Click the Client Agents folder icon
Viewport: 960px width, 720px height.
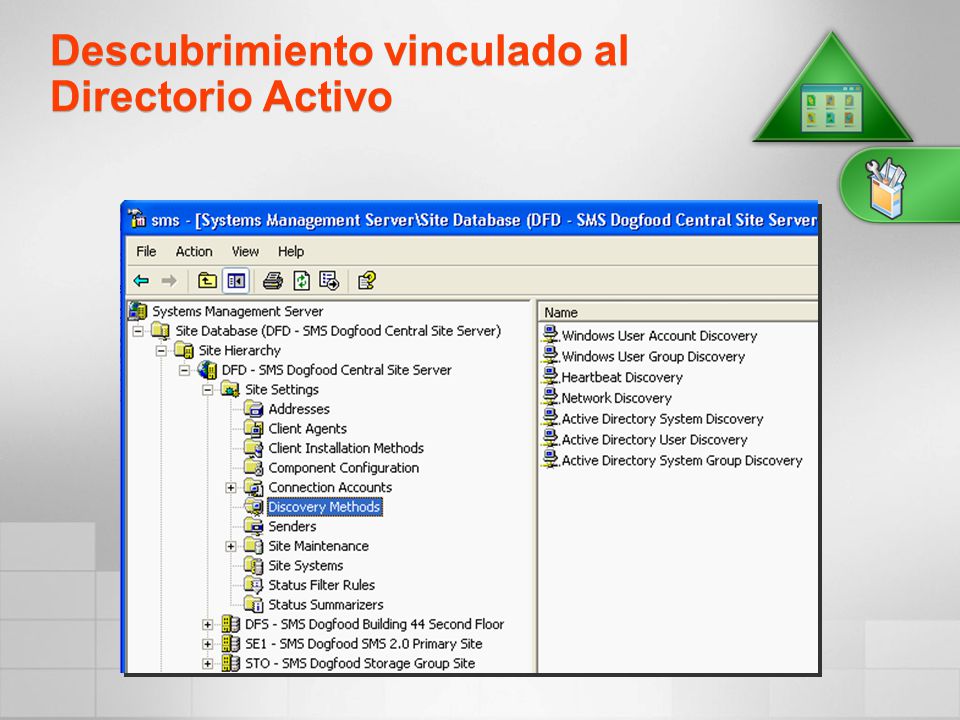tap(253, 429)
